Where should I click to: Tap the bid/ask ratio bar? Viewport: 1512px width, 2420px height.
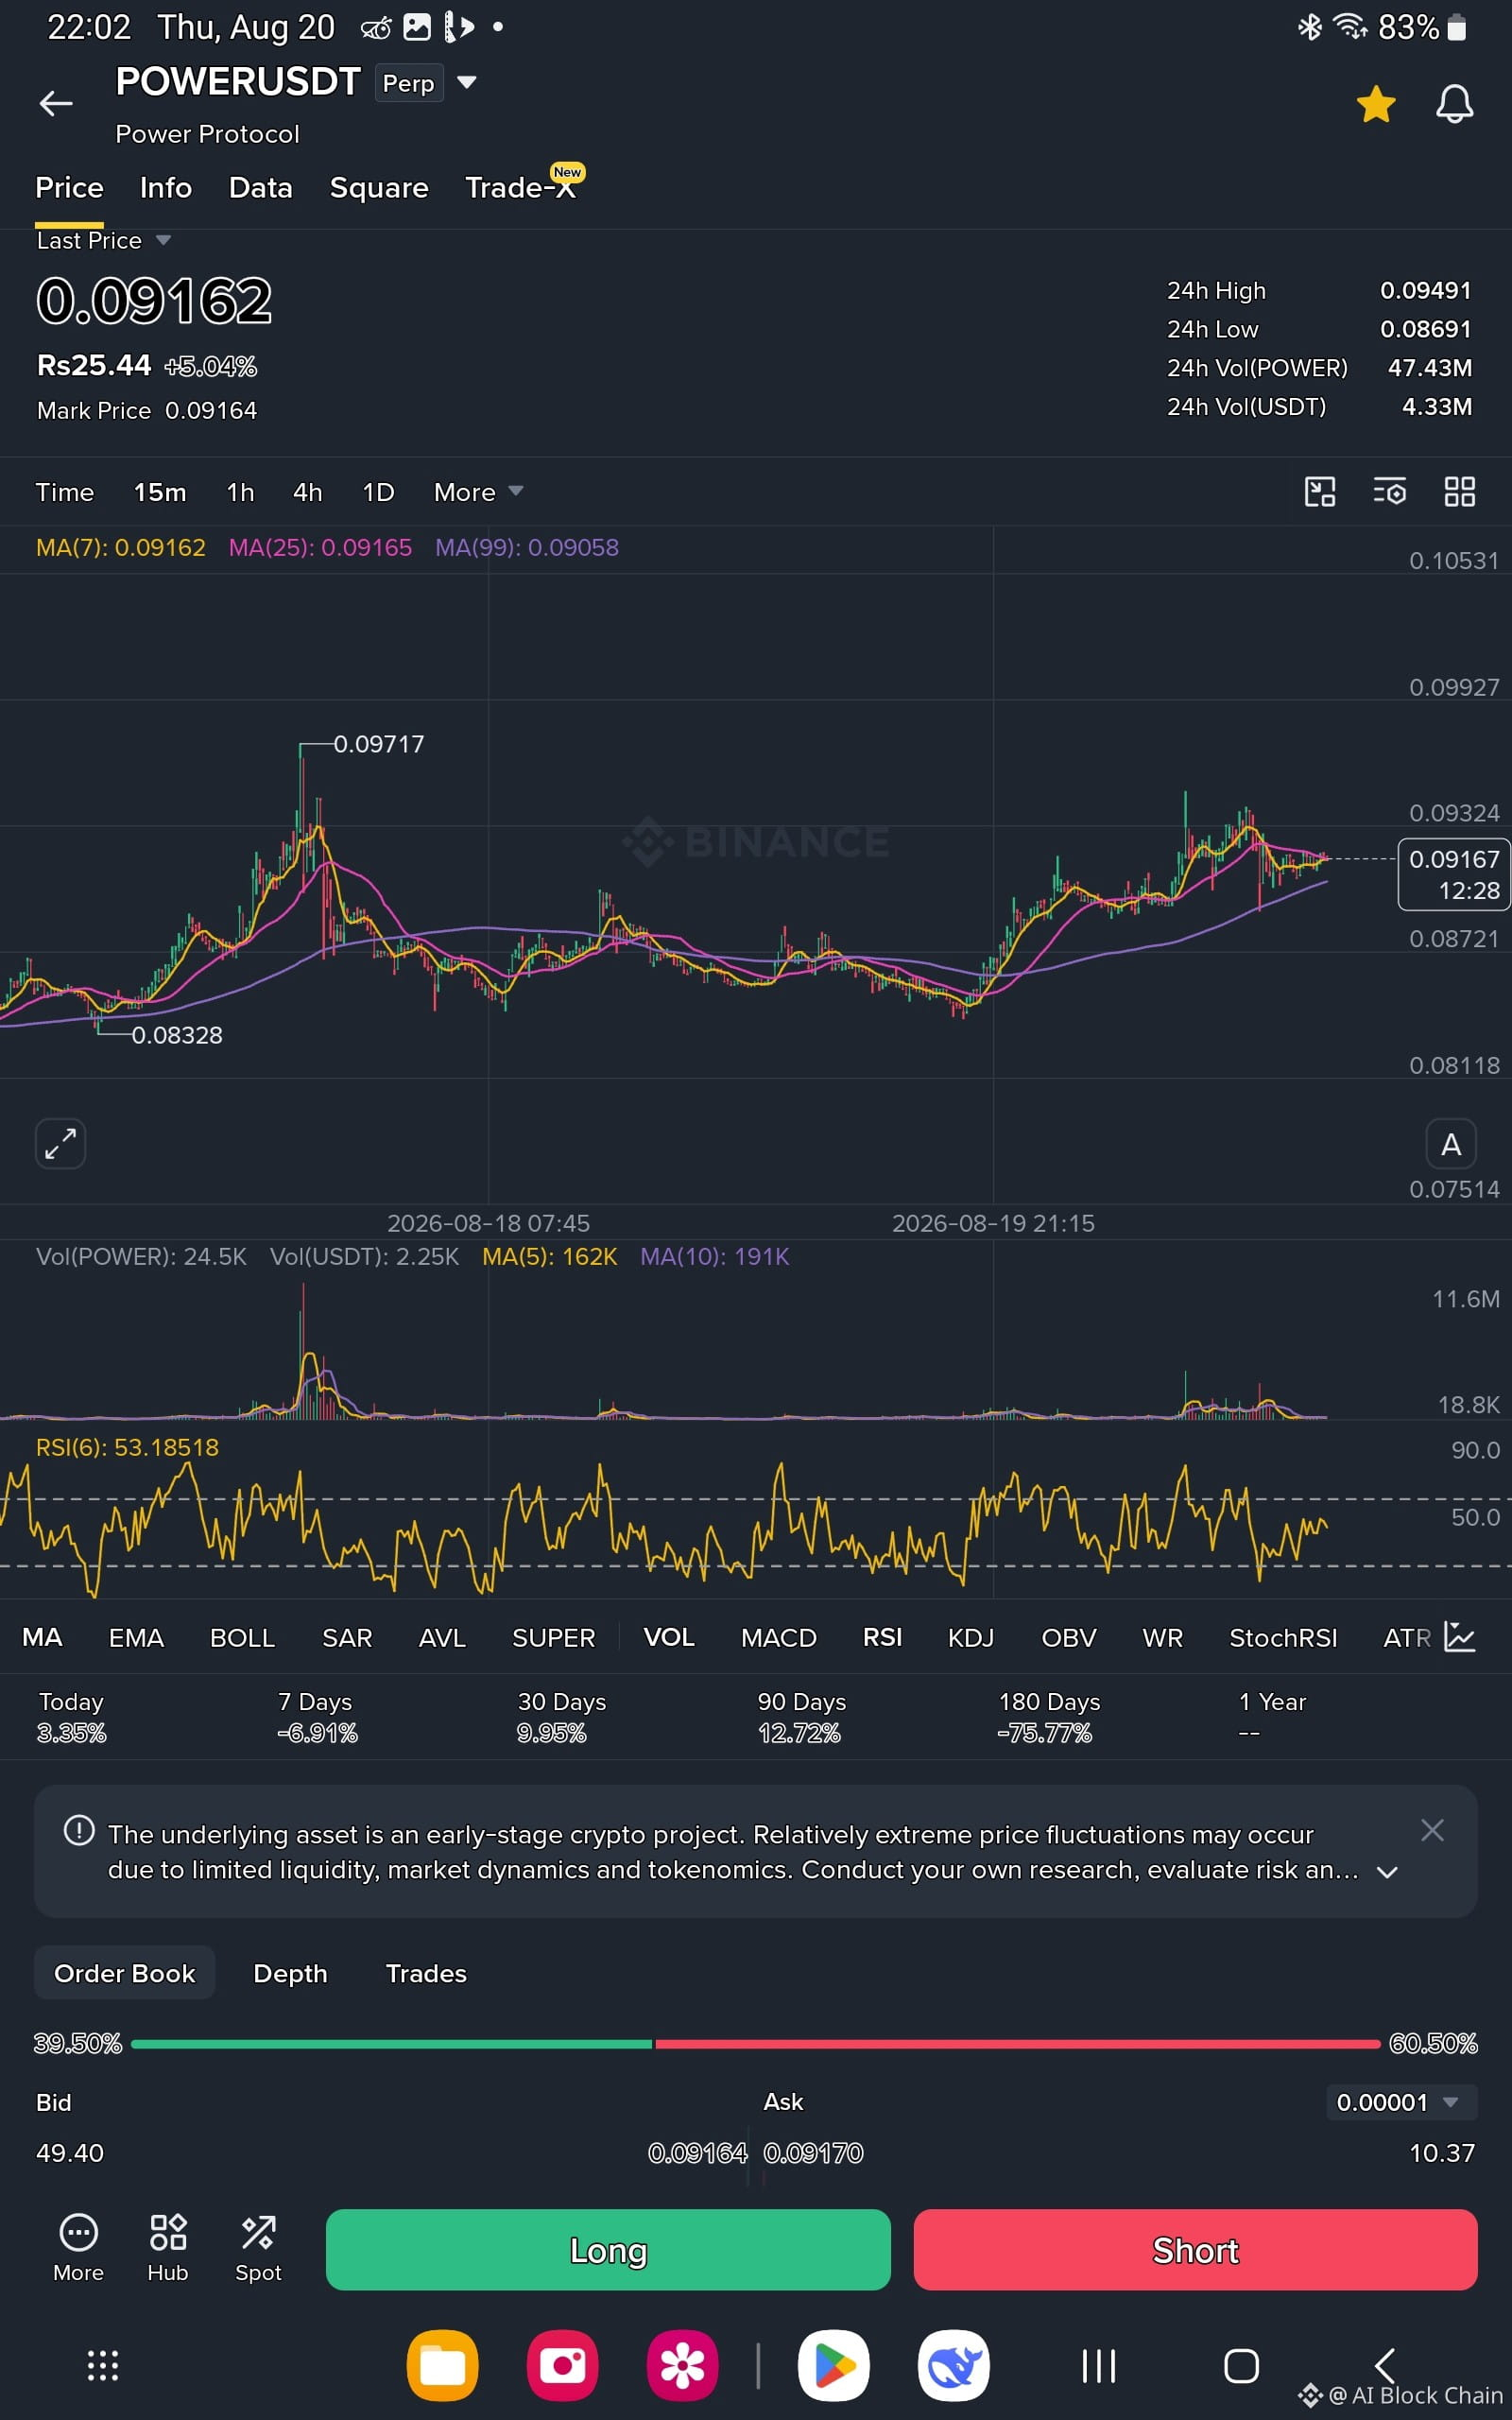click(x=755, y=2044)
